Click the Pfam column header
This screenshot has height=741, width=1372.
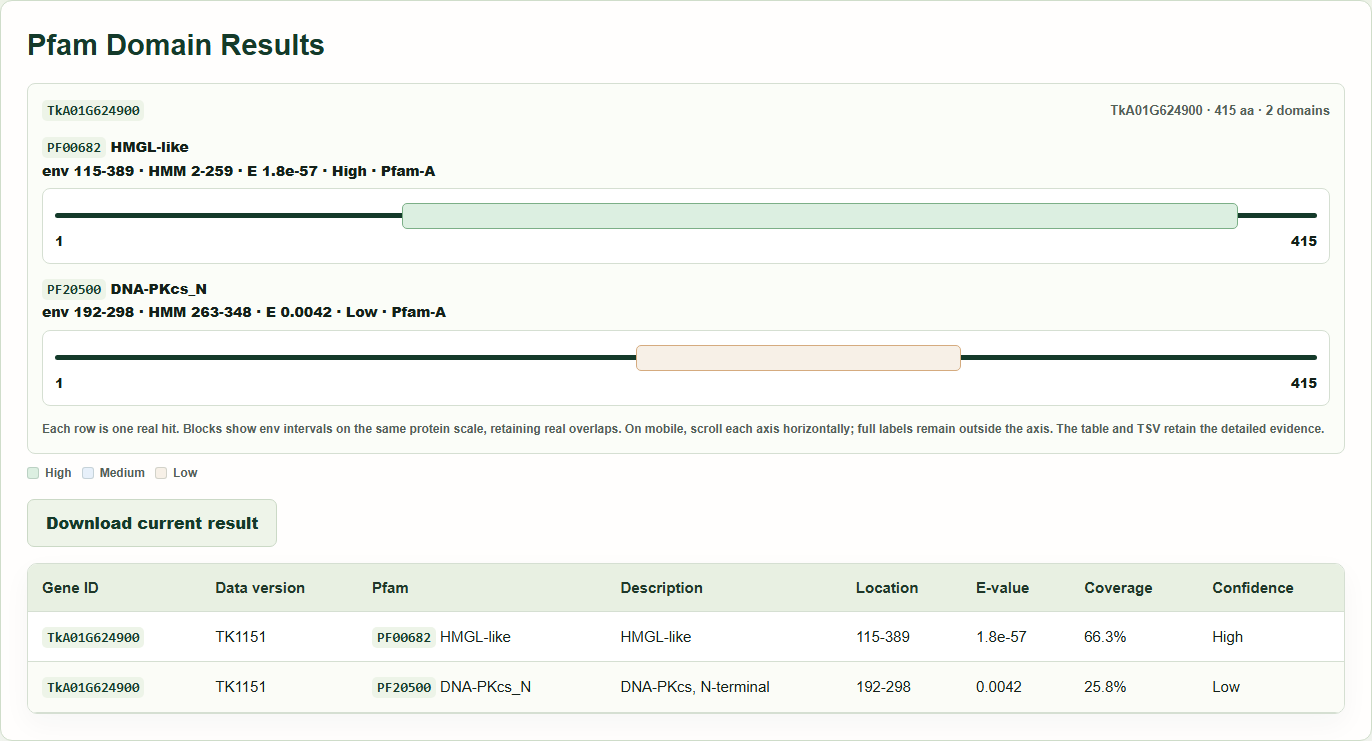(x=390, y=588)
